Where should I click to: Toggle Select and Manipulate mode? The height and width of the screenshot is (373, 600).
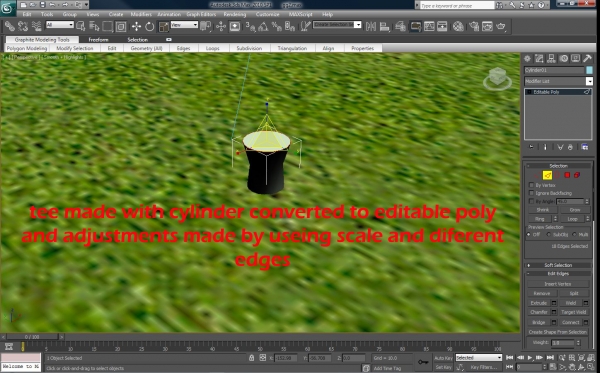221,26
